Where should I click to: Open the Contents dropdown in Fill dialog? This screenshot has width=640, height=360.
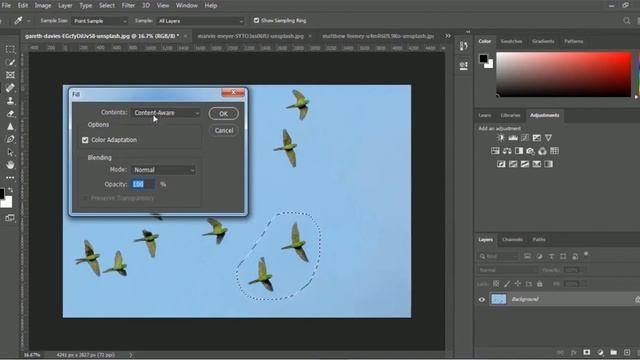pyautogui.click(x=166, y=113)
